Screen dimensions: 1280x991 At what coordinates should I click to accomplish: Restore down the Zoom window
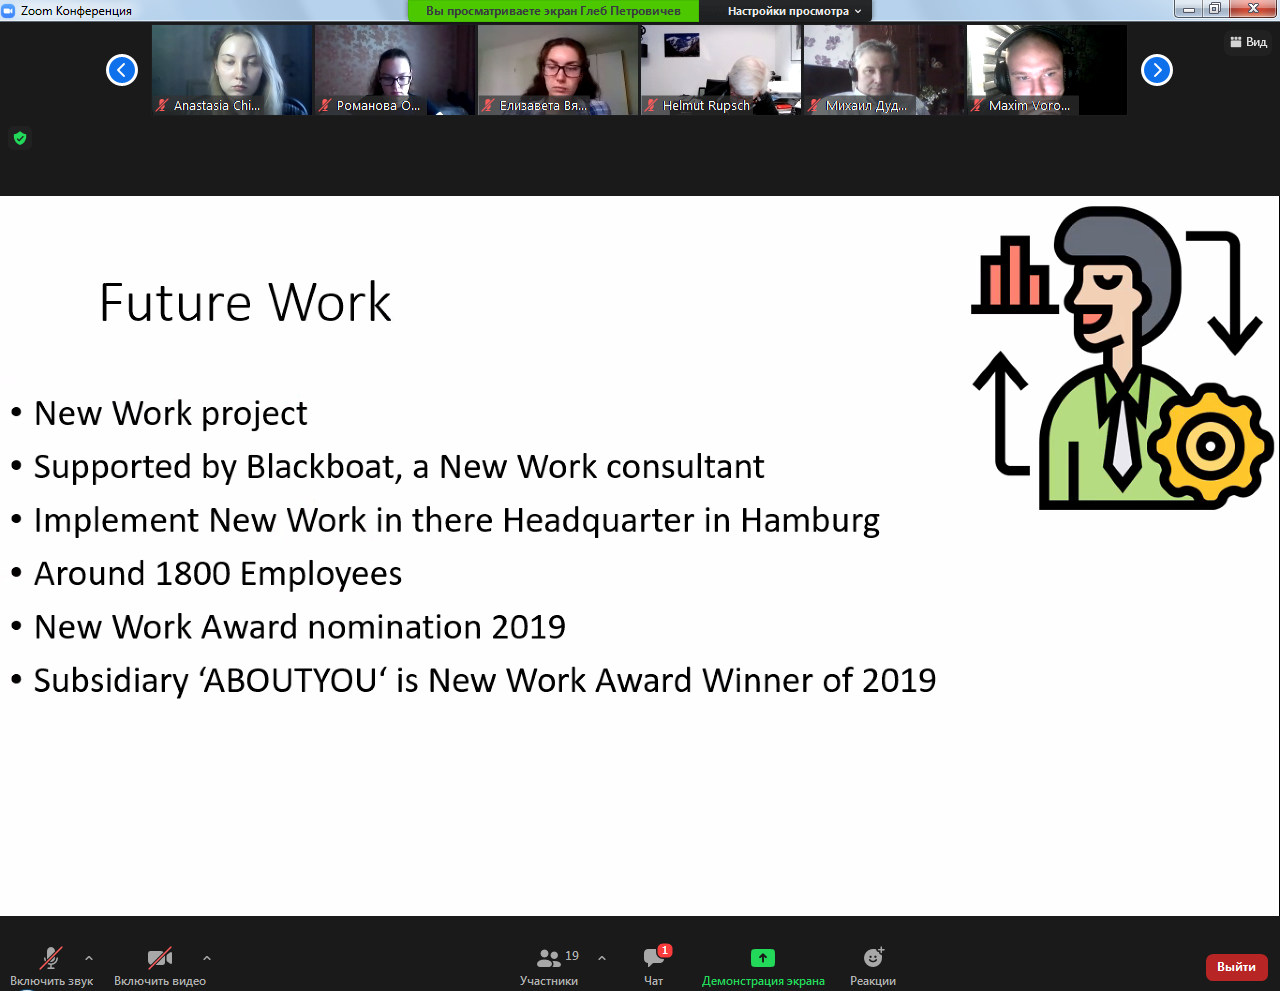[1214, 10]
